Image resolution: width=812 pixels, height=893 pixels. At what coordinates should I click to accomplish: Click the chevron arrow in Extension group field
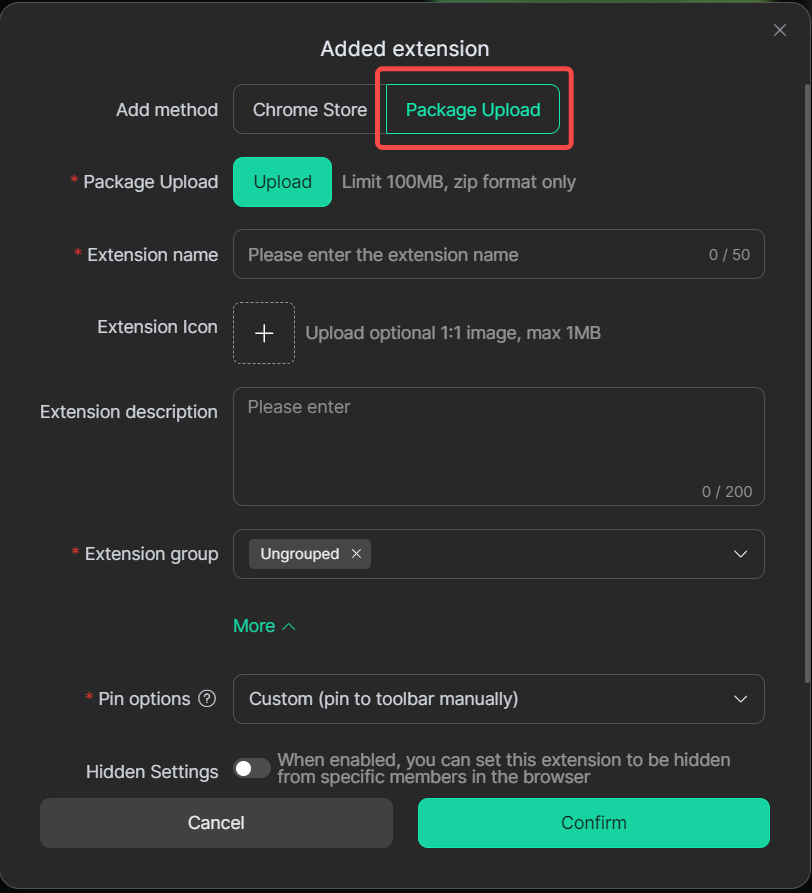[740, 554]
